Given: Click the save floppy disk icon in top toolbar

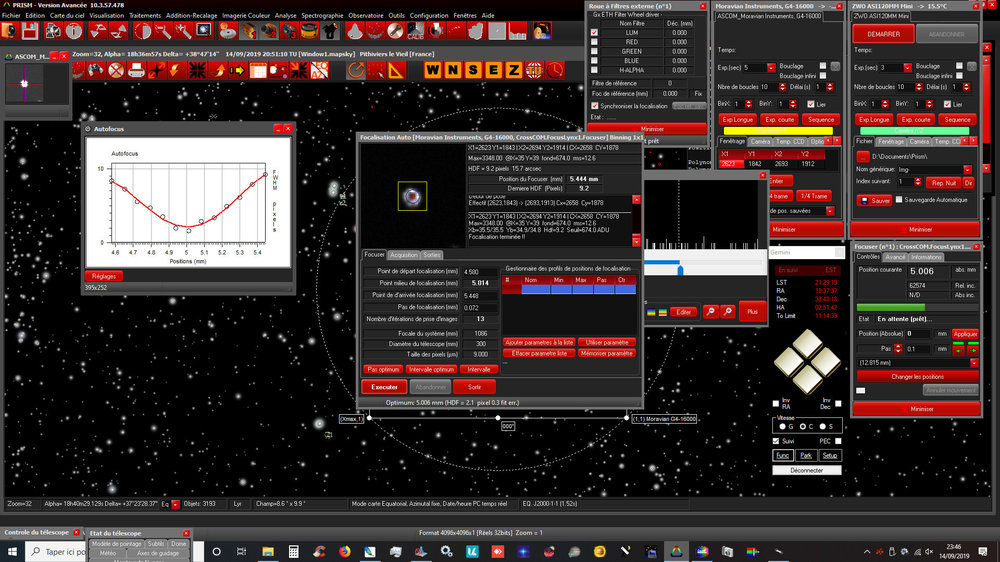Looking at the screenshot, I should 30,31.
